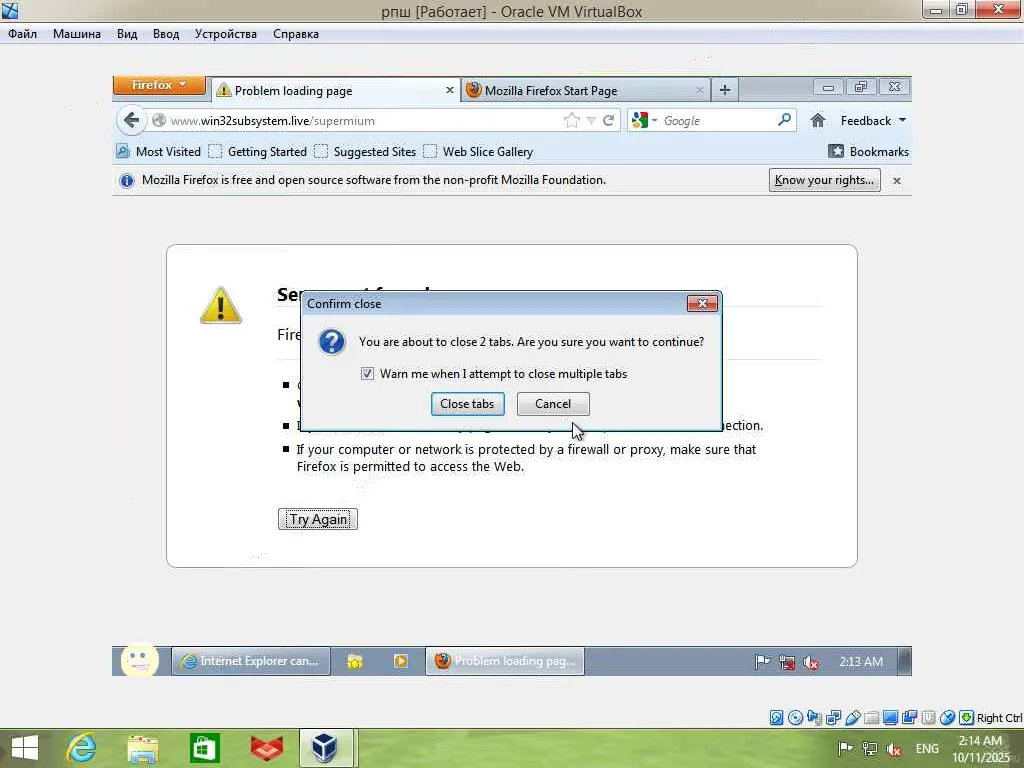Click guest network tray icon
1024x768 pixels.
pos(787,662)
